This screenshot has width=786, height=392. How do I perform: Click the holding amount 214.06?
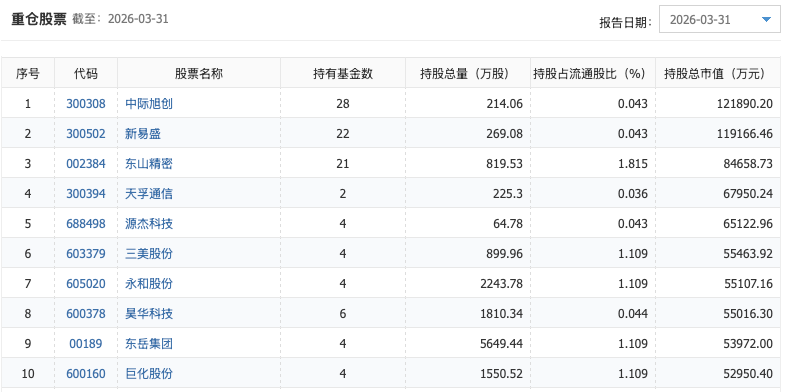click(504, 104)
